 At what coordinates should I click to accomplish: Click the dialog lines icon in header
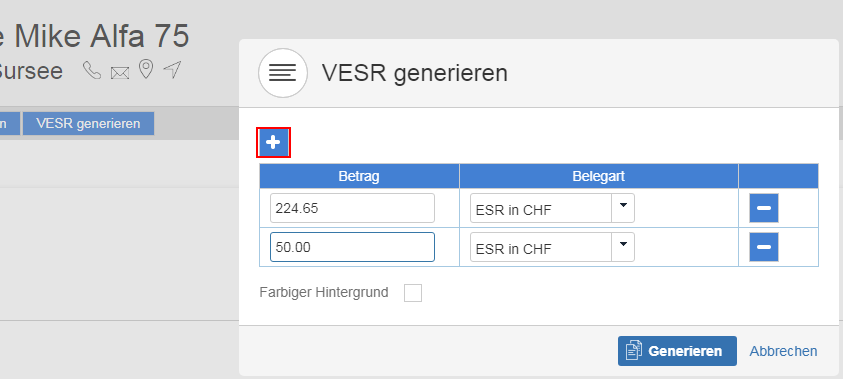coord(283,73)
